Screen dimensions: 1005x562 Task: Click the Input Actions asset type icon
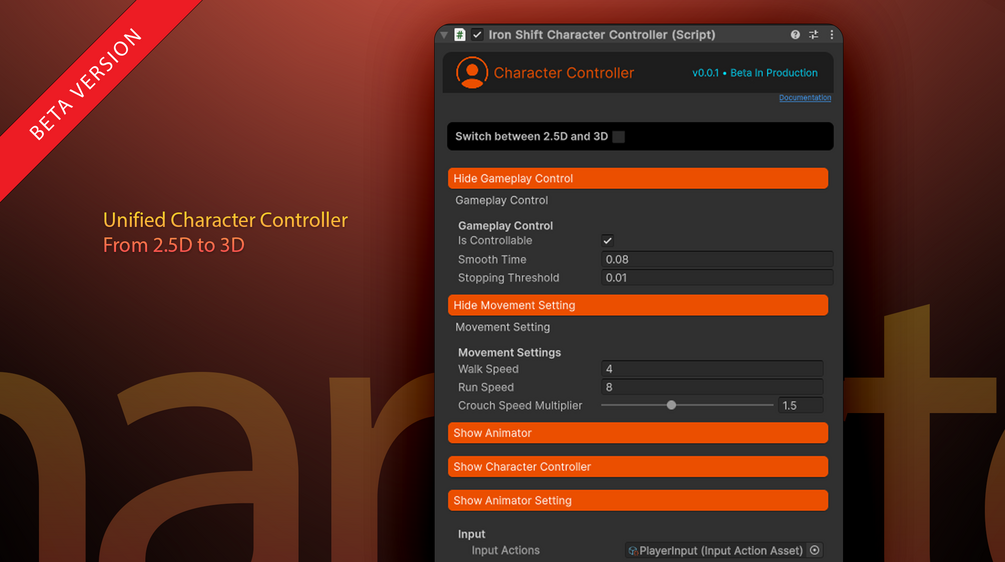point(633,551)
